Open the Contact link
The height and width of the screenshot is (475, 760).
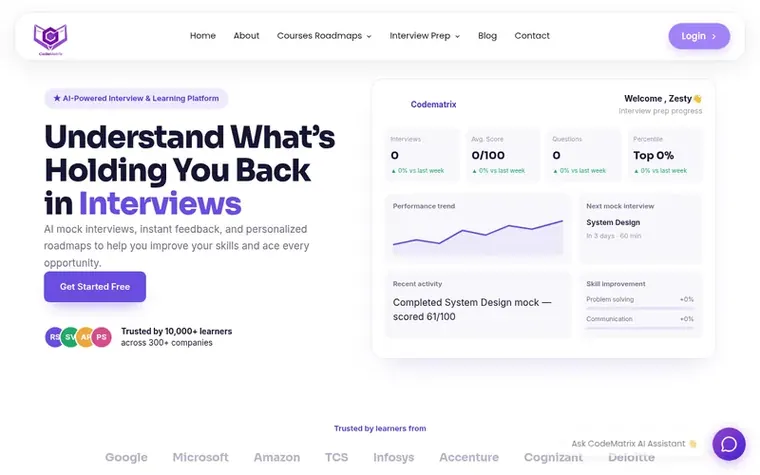[x=532, y=36]
